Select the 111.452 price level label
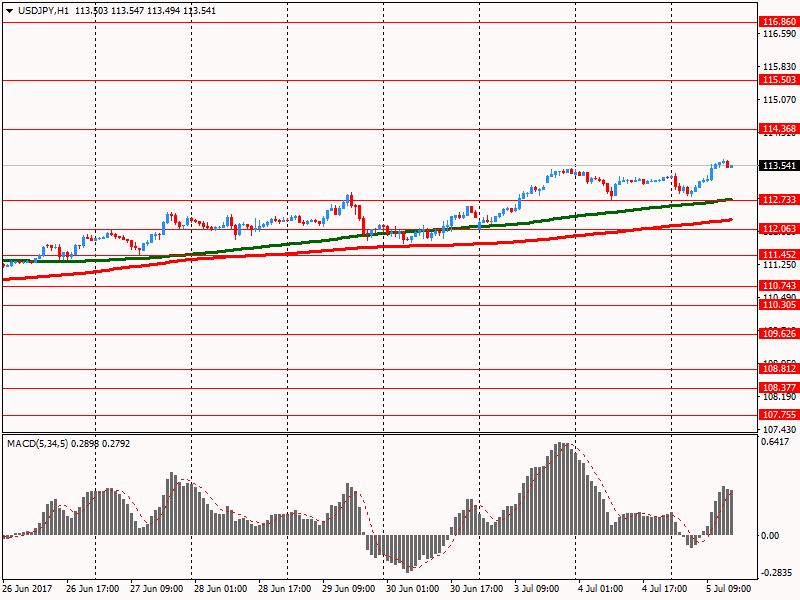The height and width of the screenshot is (600, 800). click(779, 255)
